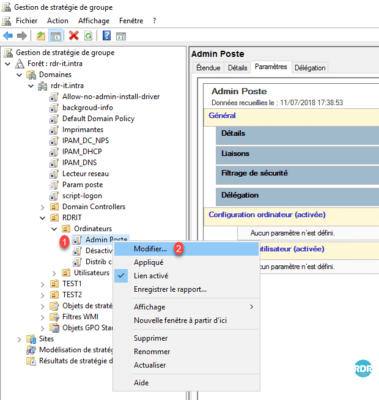The width and height of the screenshot is (379, 400).
Task: Click the Forêt rdr-it.intra forest icon
Action: (x=20, y=64)
